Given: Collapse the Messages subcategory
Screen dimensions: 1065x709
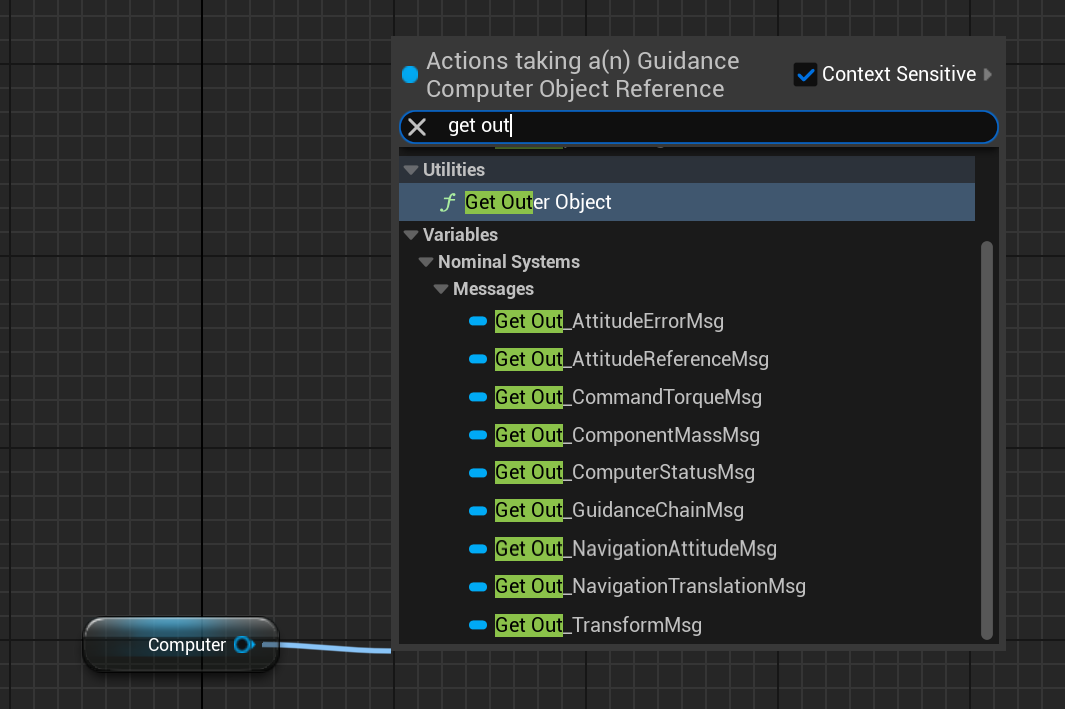Looking at the screenshot, I should pos(441,289).
